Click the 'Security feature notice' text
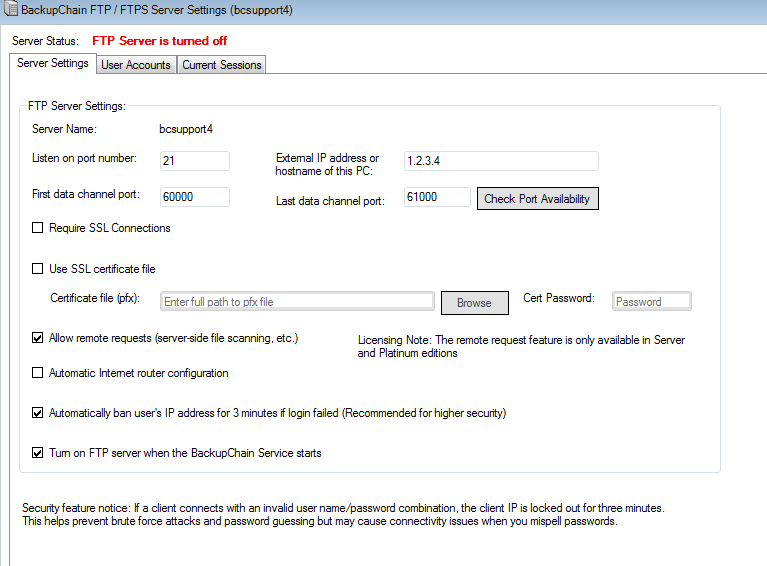This screenshot has height=566, width=767. [x=343, y=515]
